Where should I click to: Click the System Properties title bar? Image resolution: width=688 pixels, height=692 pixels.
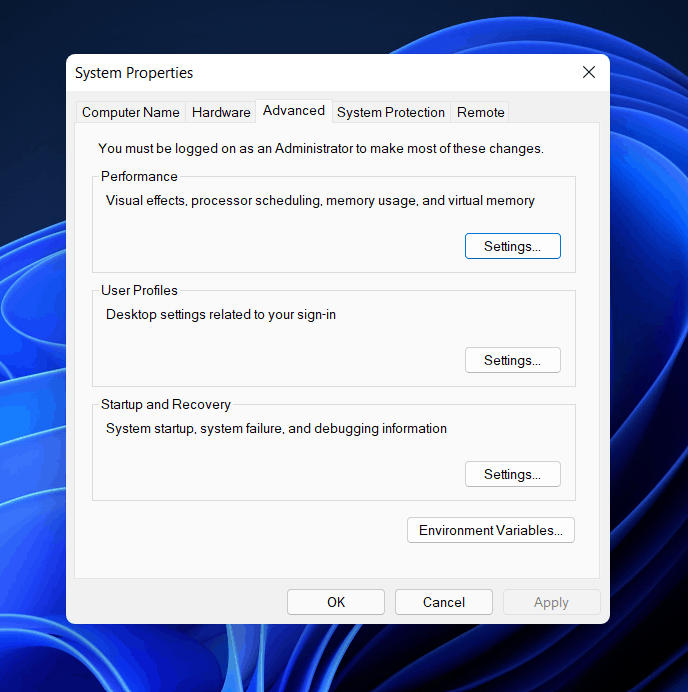click(309, 72)
